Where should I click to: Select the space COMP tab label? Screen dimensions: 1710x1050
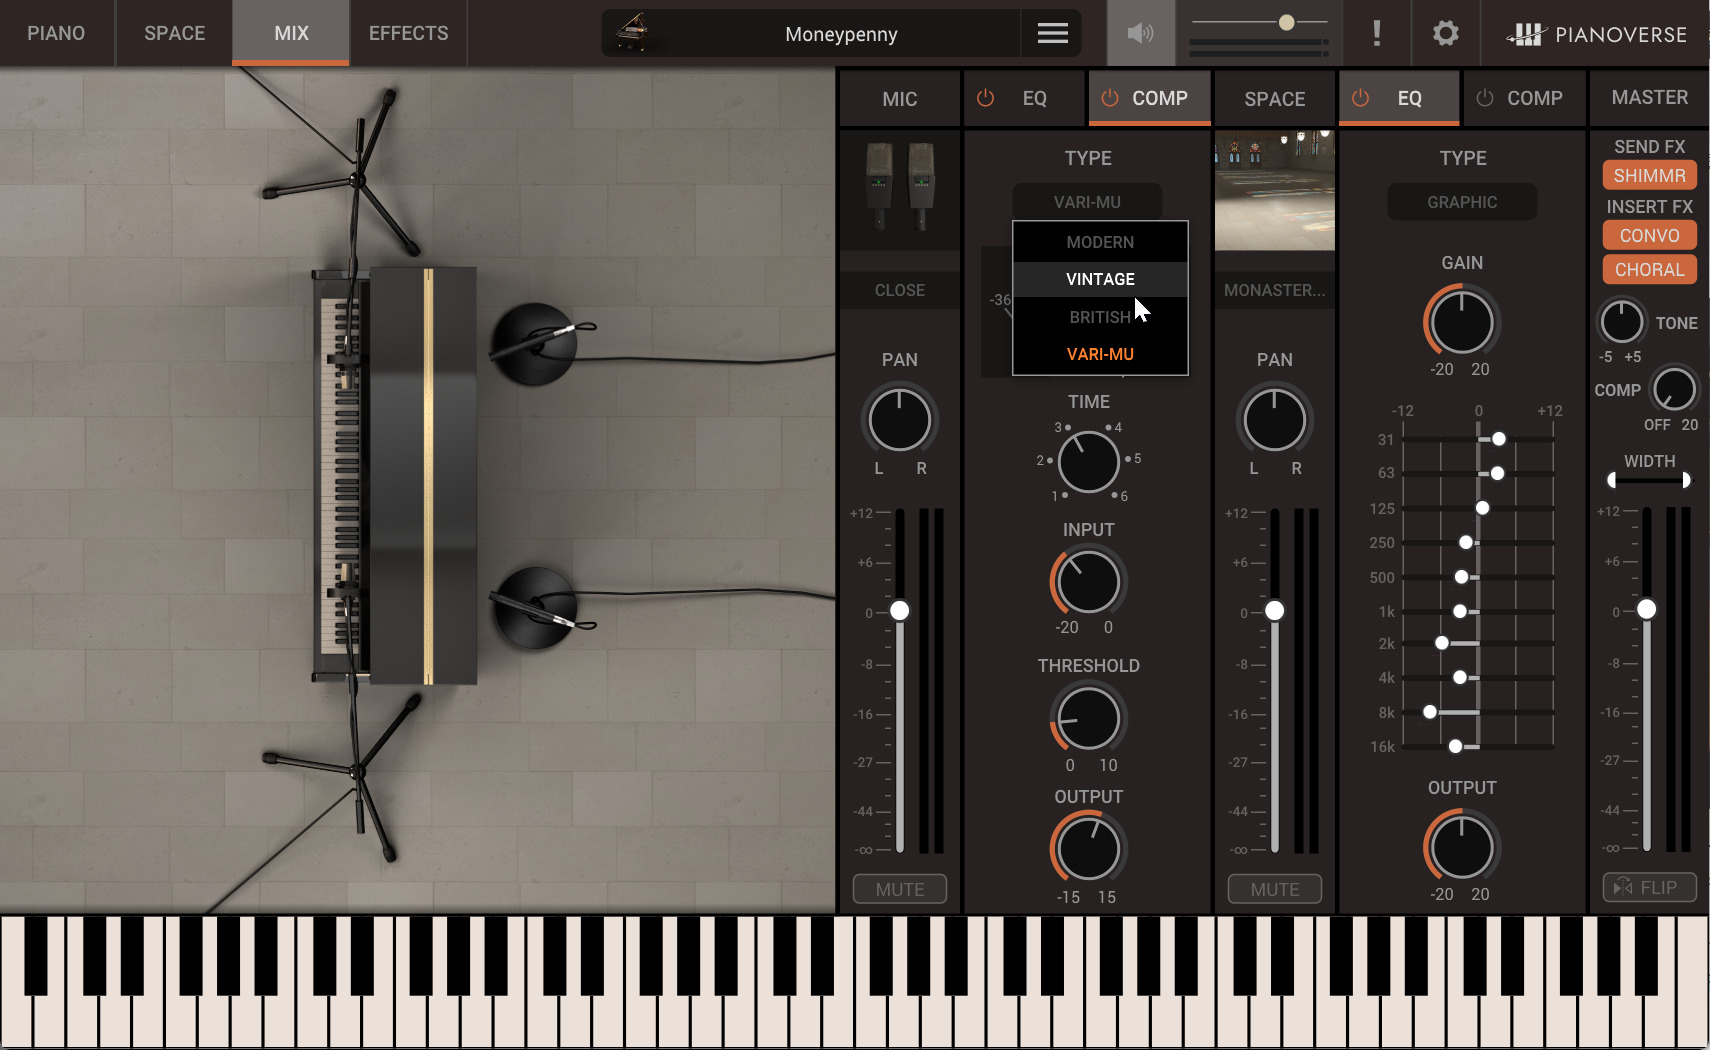click(1534, 98)
